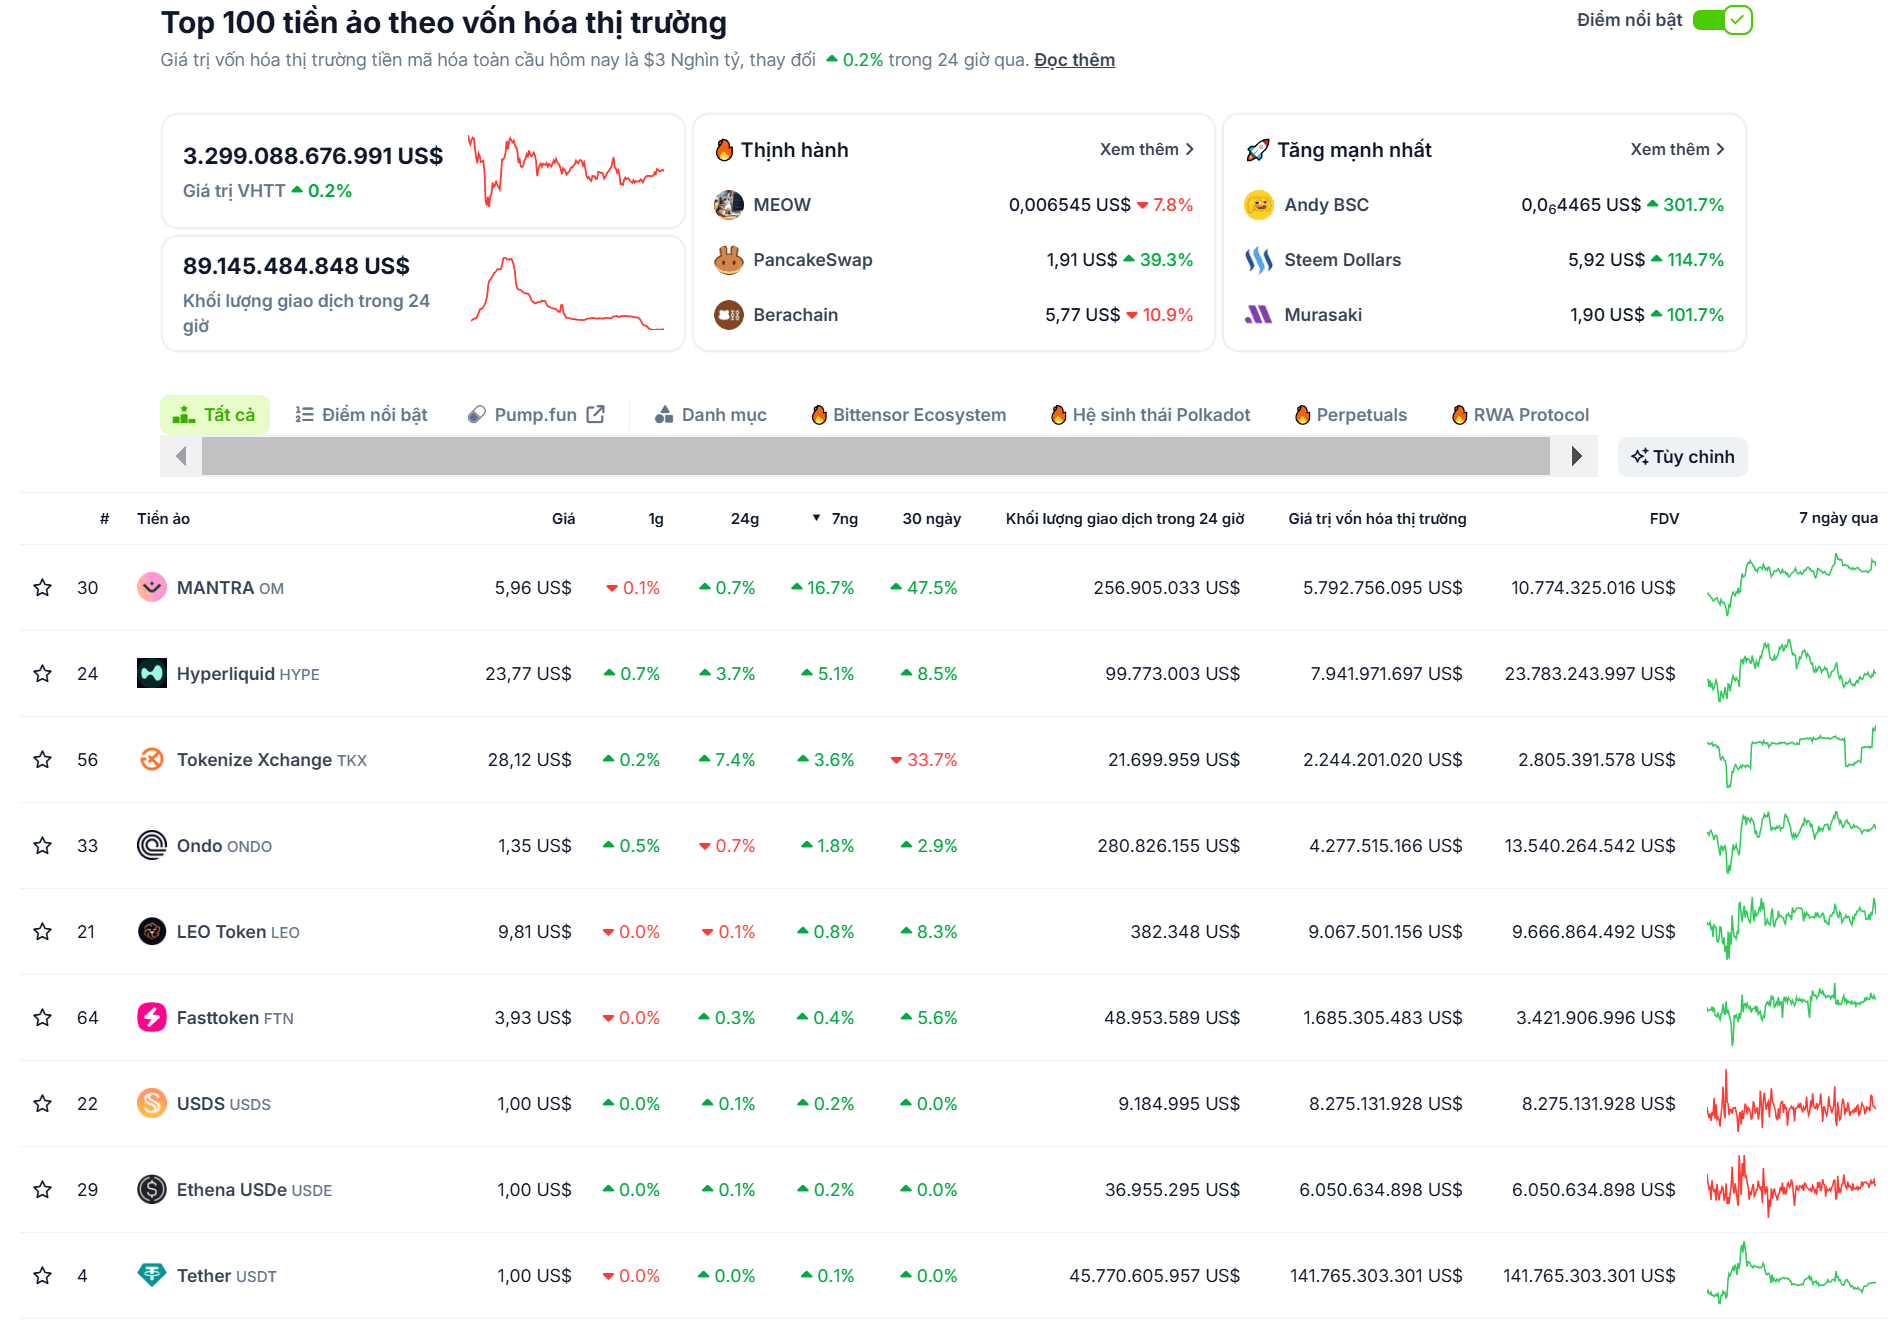Open MANTRA 7-day sparkline chart
Screen dimensions: 1903x1321
[1791, 585]
